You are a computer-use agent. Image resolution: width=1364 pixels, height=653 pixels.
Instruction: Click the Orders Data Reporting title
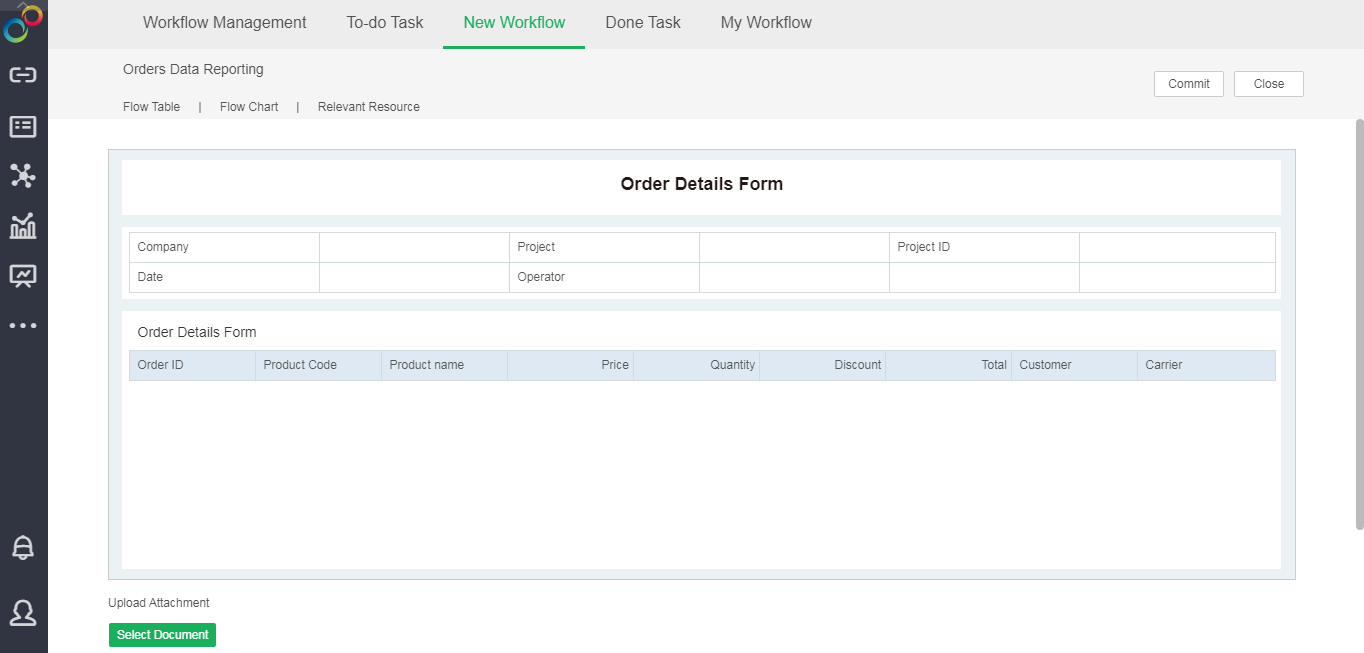point(193,69)
